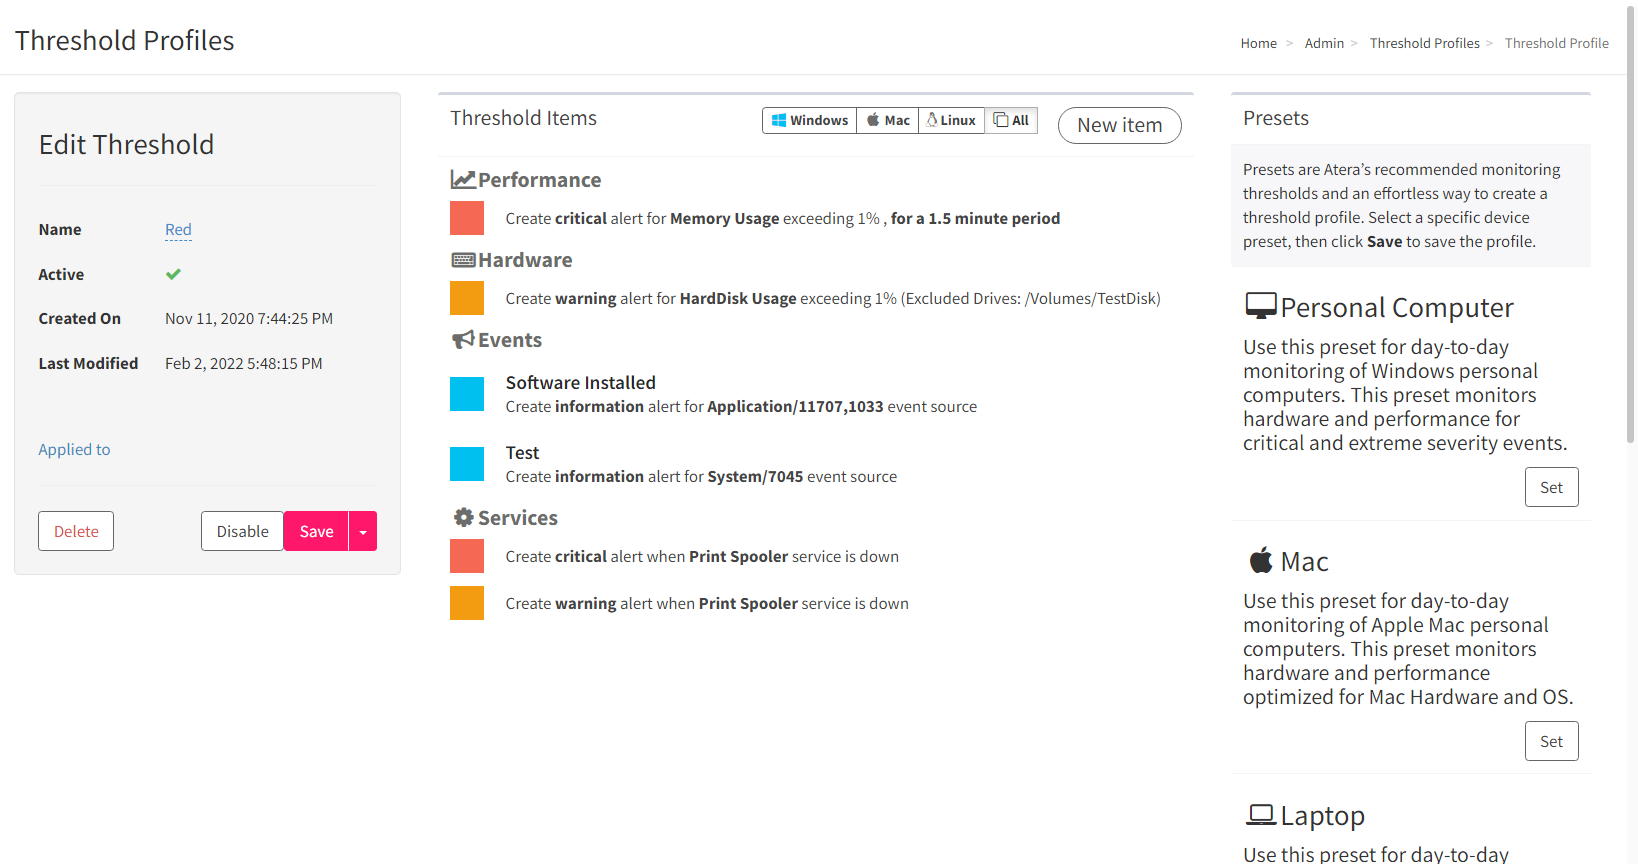This screenshot has height=864, width=1638.
Task: Filter threshold items by Linux
Action: click(951, 120)
